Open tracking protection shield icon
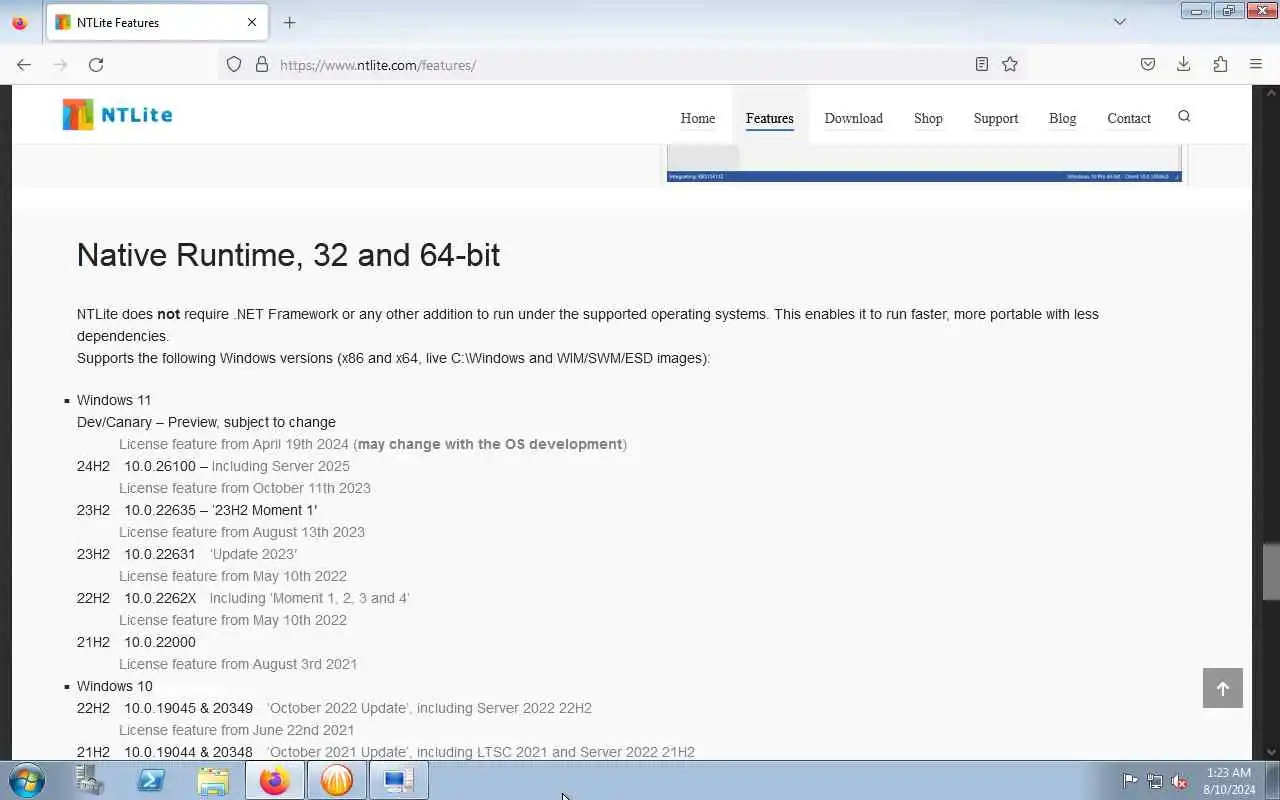Viewport: 1280px width, 800px height. 234,65
